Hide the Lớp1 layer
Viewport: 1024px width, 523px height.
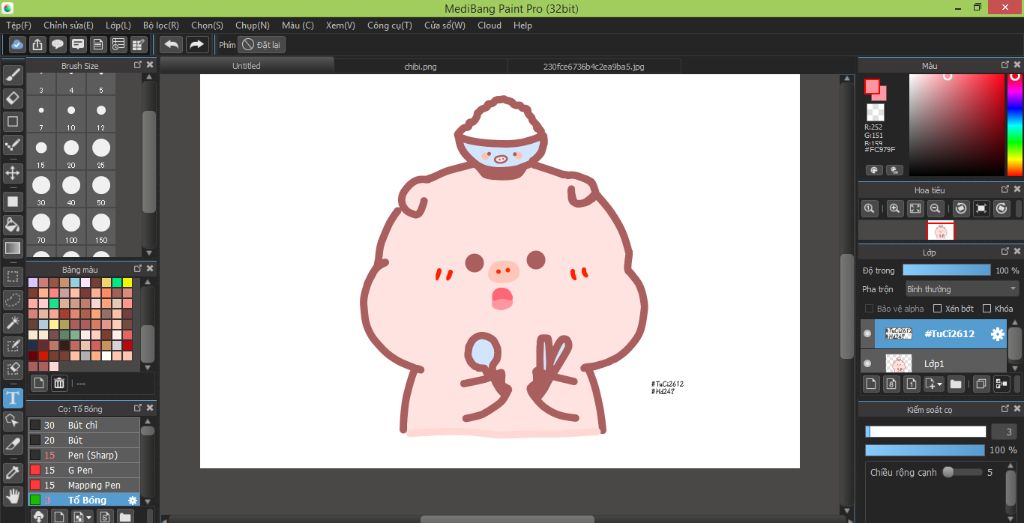[x=867, y=363]
